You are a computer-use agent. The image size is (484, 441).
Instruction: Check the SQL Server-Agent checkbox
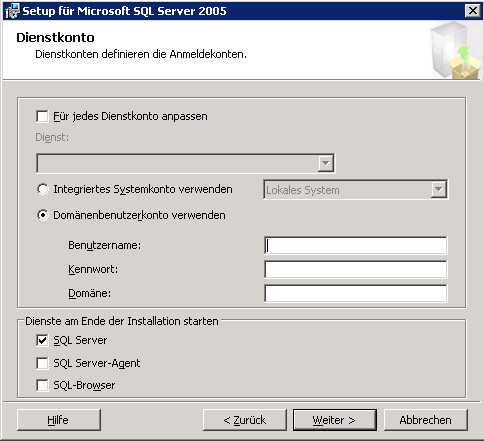click(x=42, y=363)
